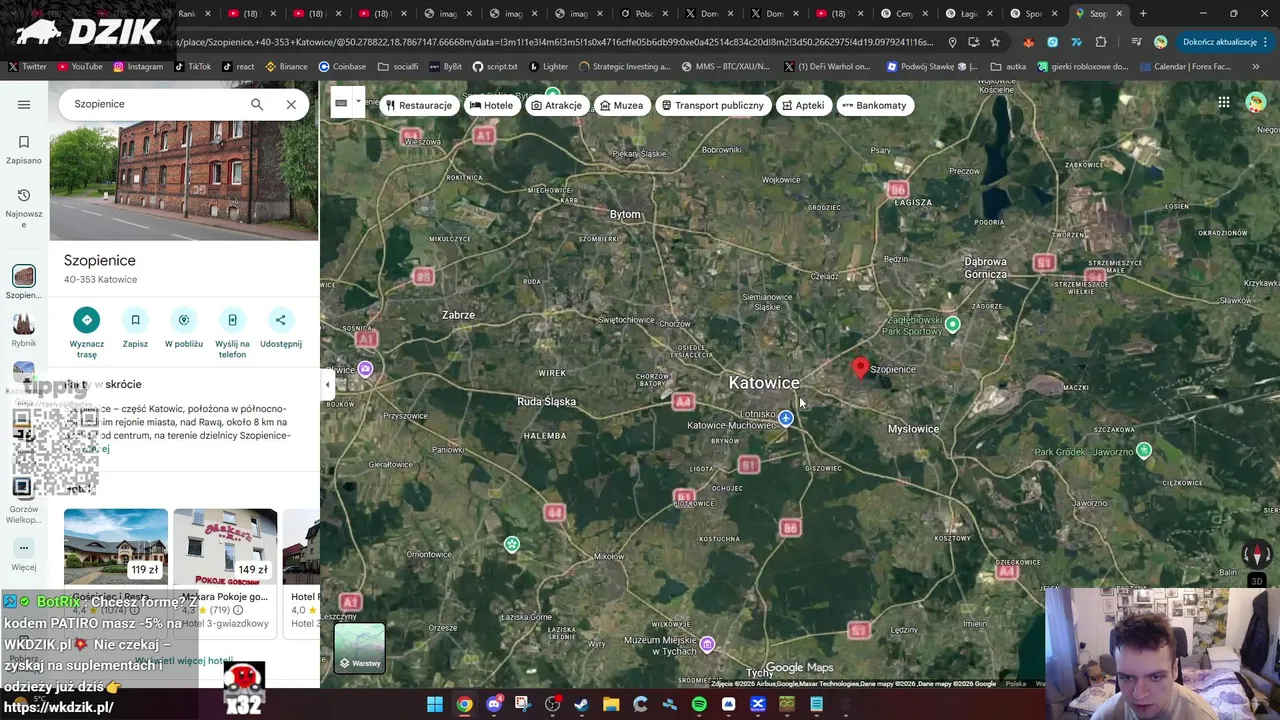
Task: Select the Muzea filter chip
Action: tap(622, 105)
